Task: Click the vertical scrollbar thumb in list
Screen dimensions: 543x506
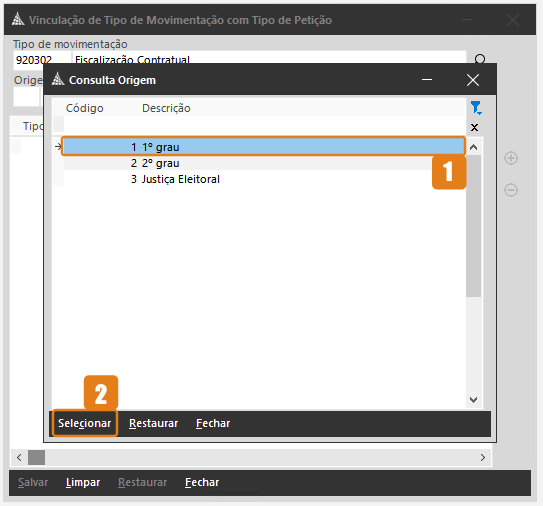Action: (x=473, y=226)
